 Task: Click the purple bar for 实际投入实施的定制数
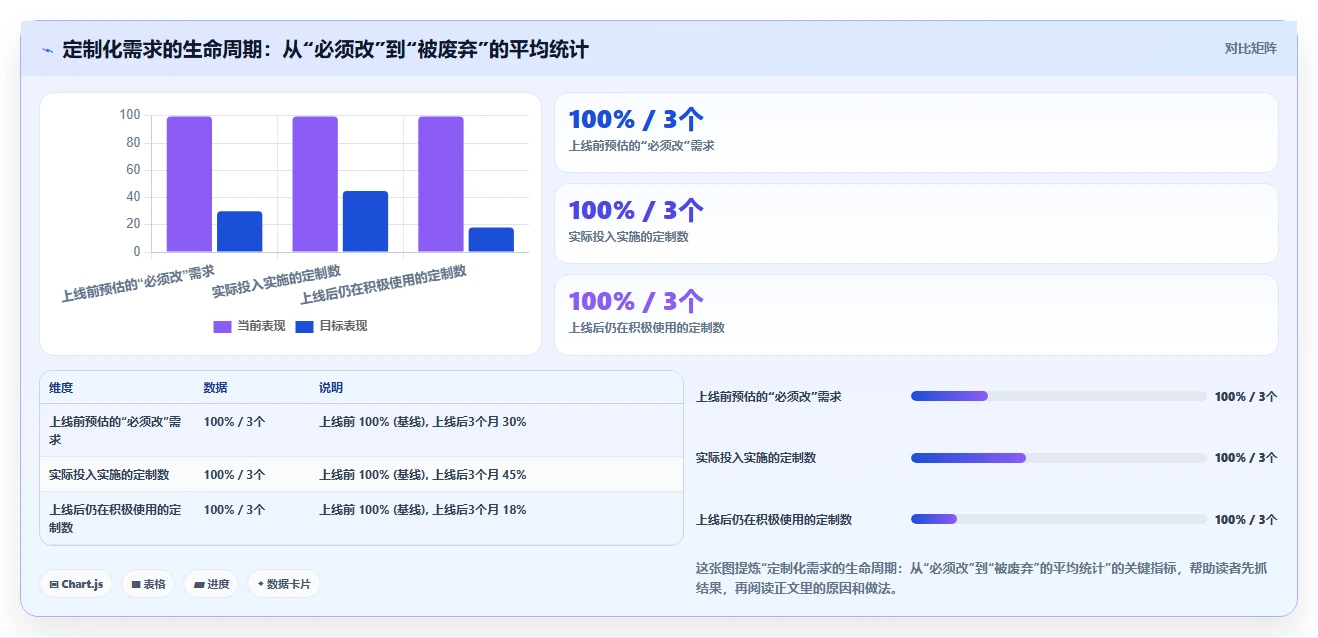point(315,184)
